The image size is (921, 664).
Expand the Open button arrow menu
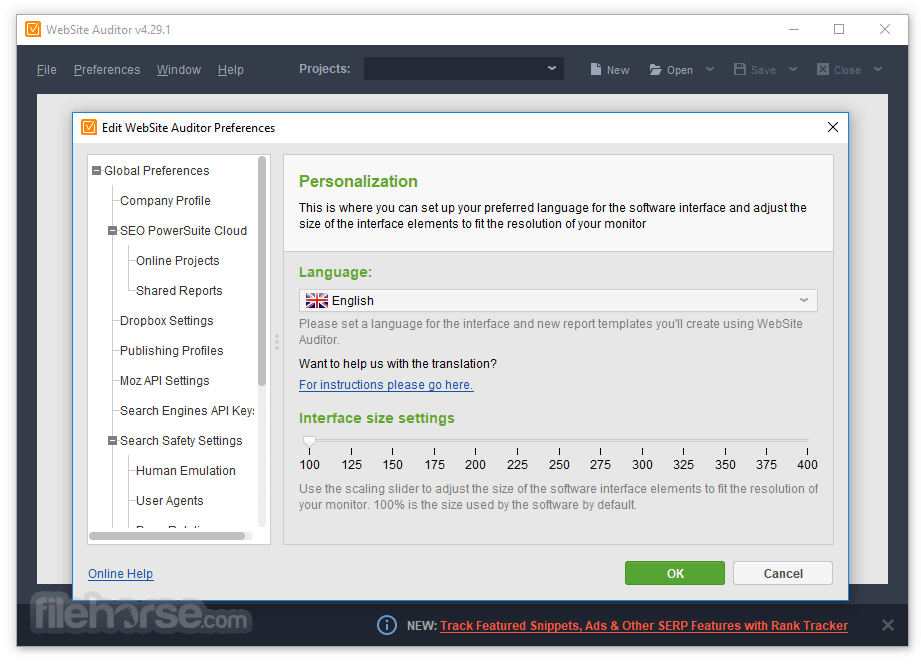tap(710, 69)
